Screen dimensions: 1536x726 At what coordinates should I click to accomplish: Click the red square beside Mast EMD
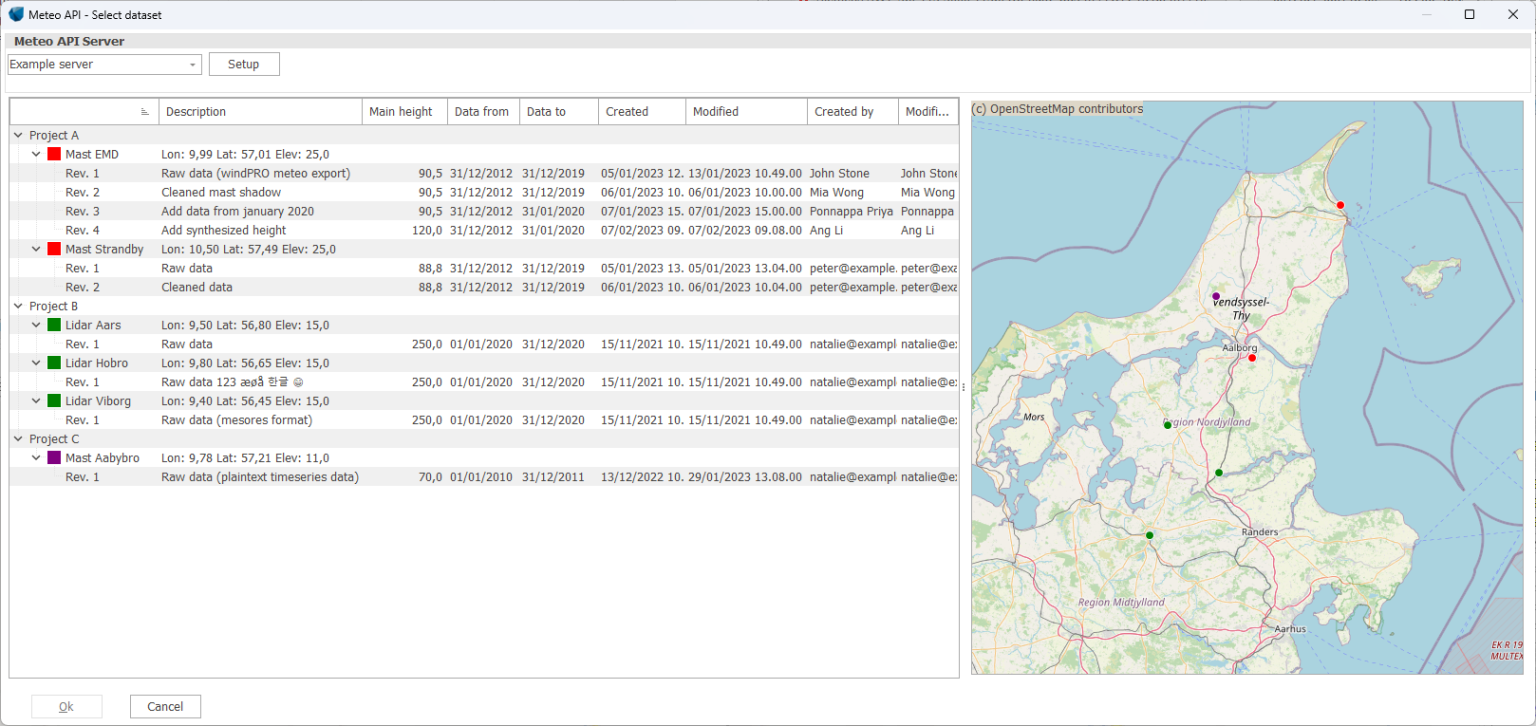point(53,154)
